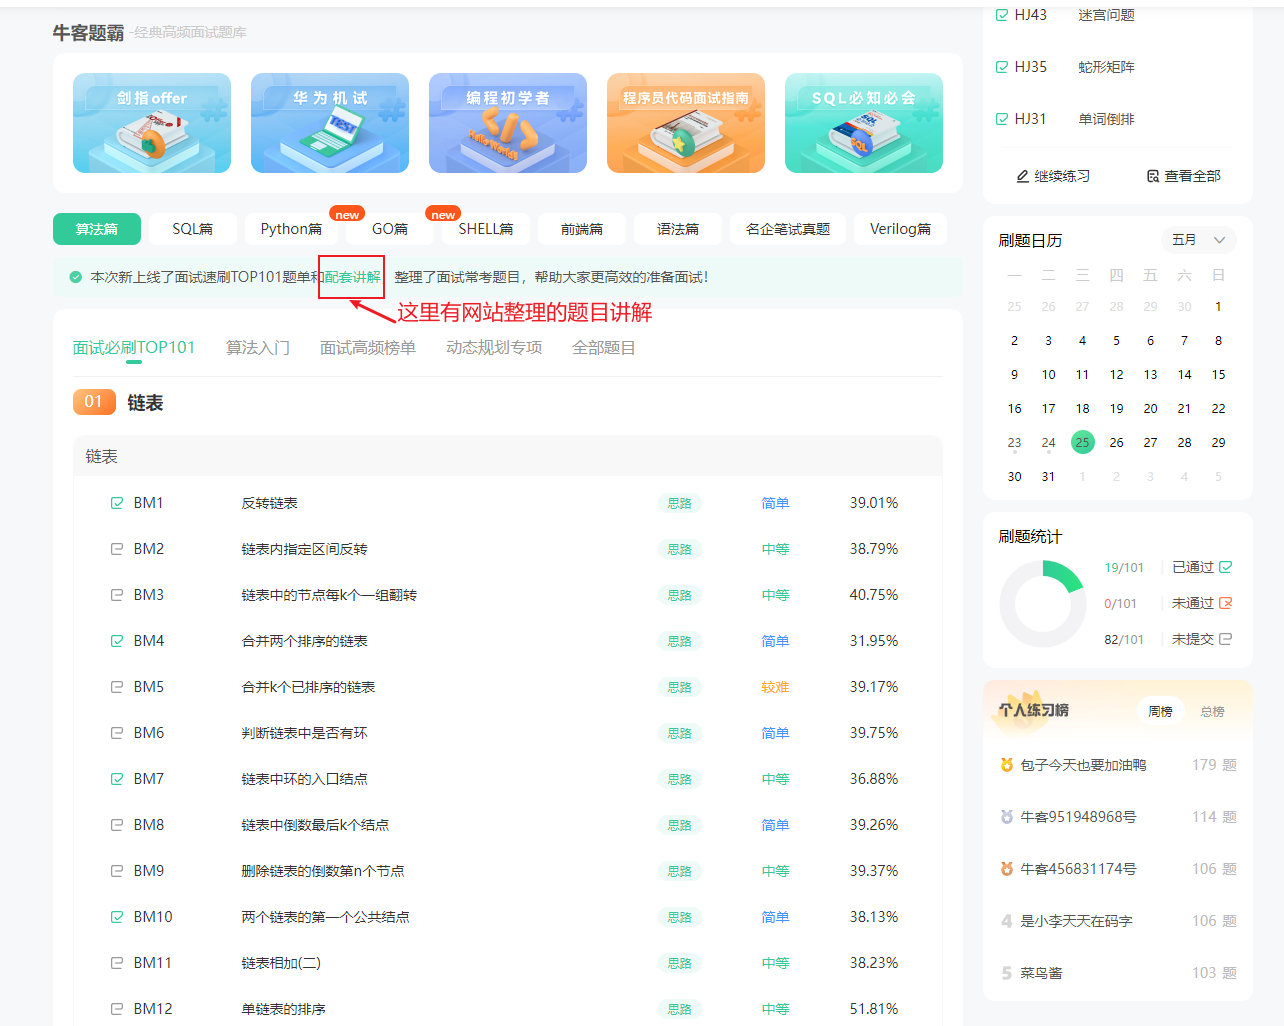Switch to the SHELL篇 category tab
The width and height of the screenshot is (1284, 1026).
pos(486,229)
